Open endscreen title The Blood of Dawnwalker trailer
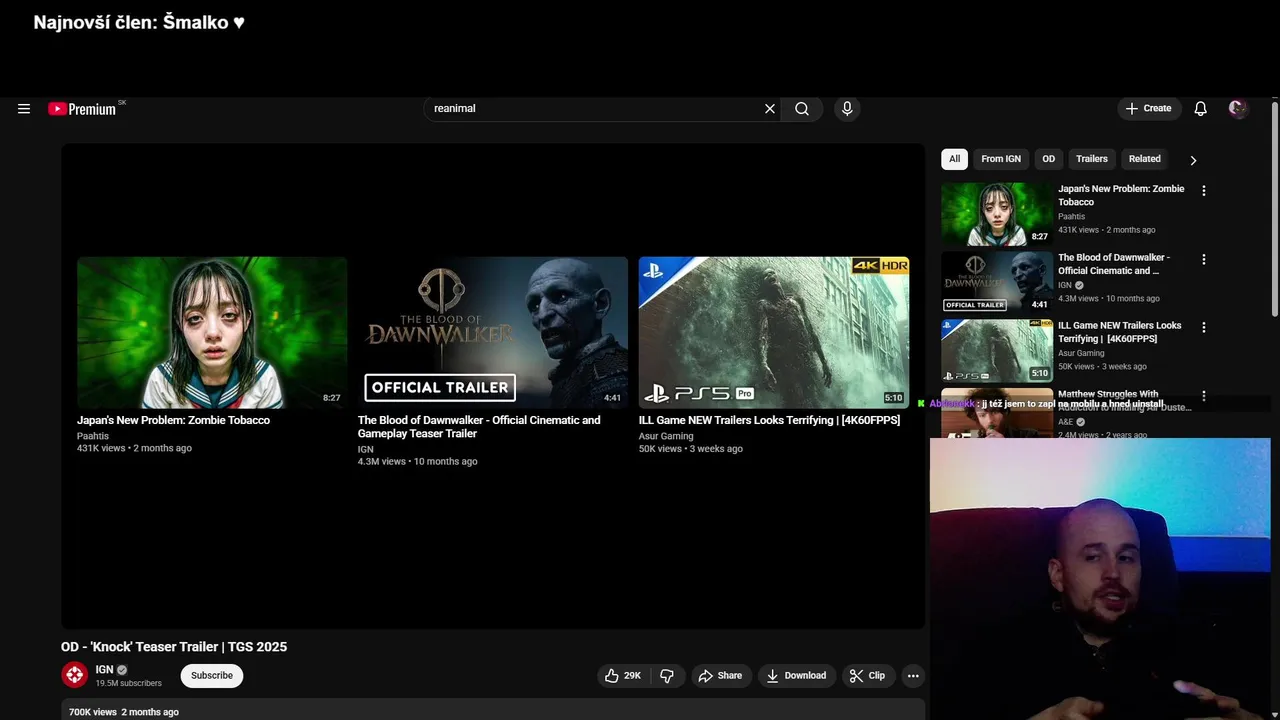 tap(479, 427)
